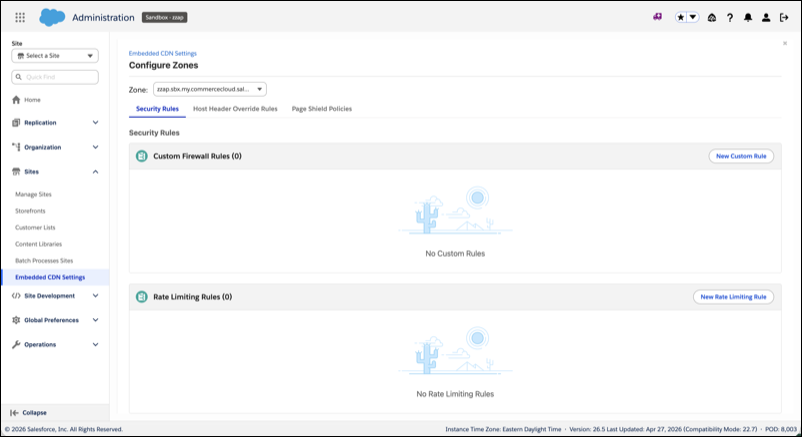Switch to the Security Rules tab
Viewport: 802px width, 437px height.
(x=157, y=109)
